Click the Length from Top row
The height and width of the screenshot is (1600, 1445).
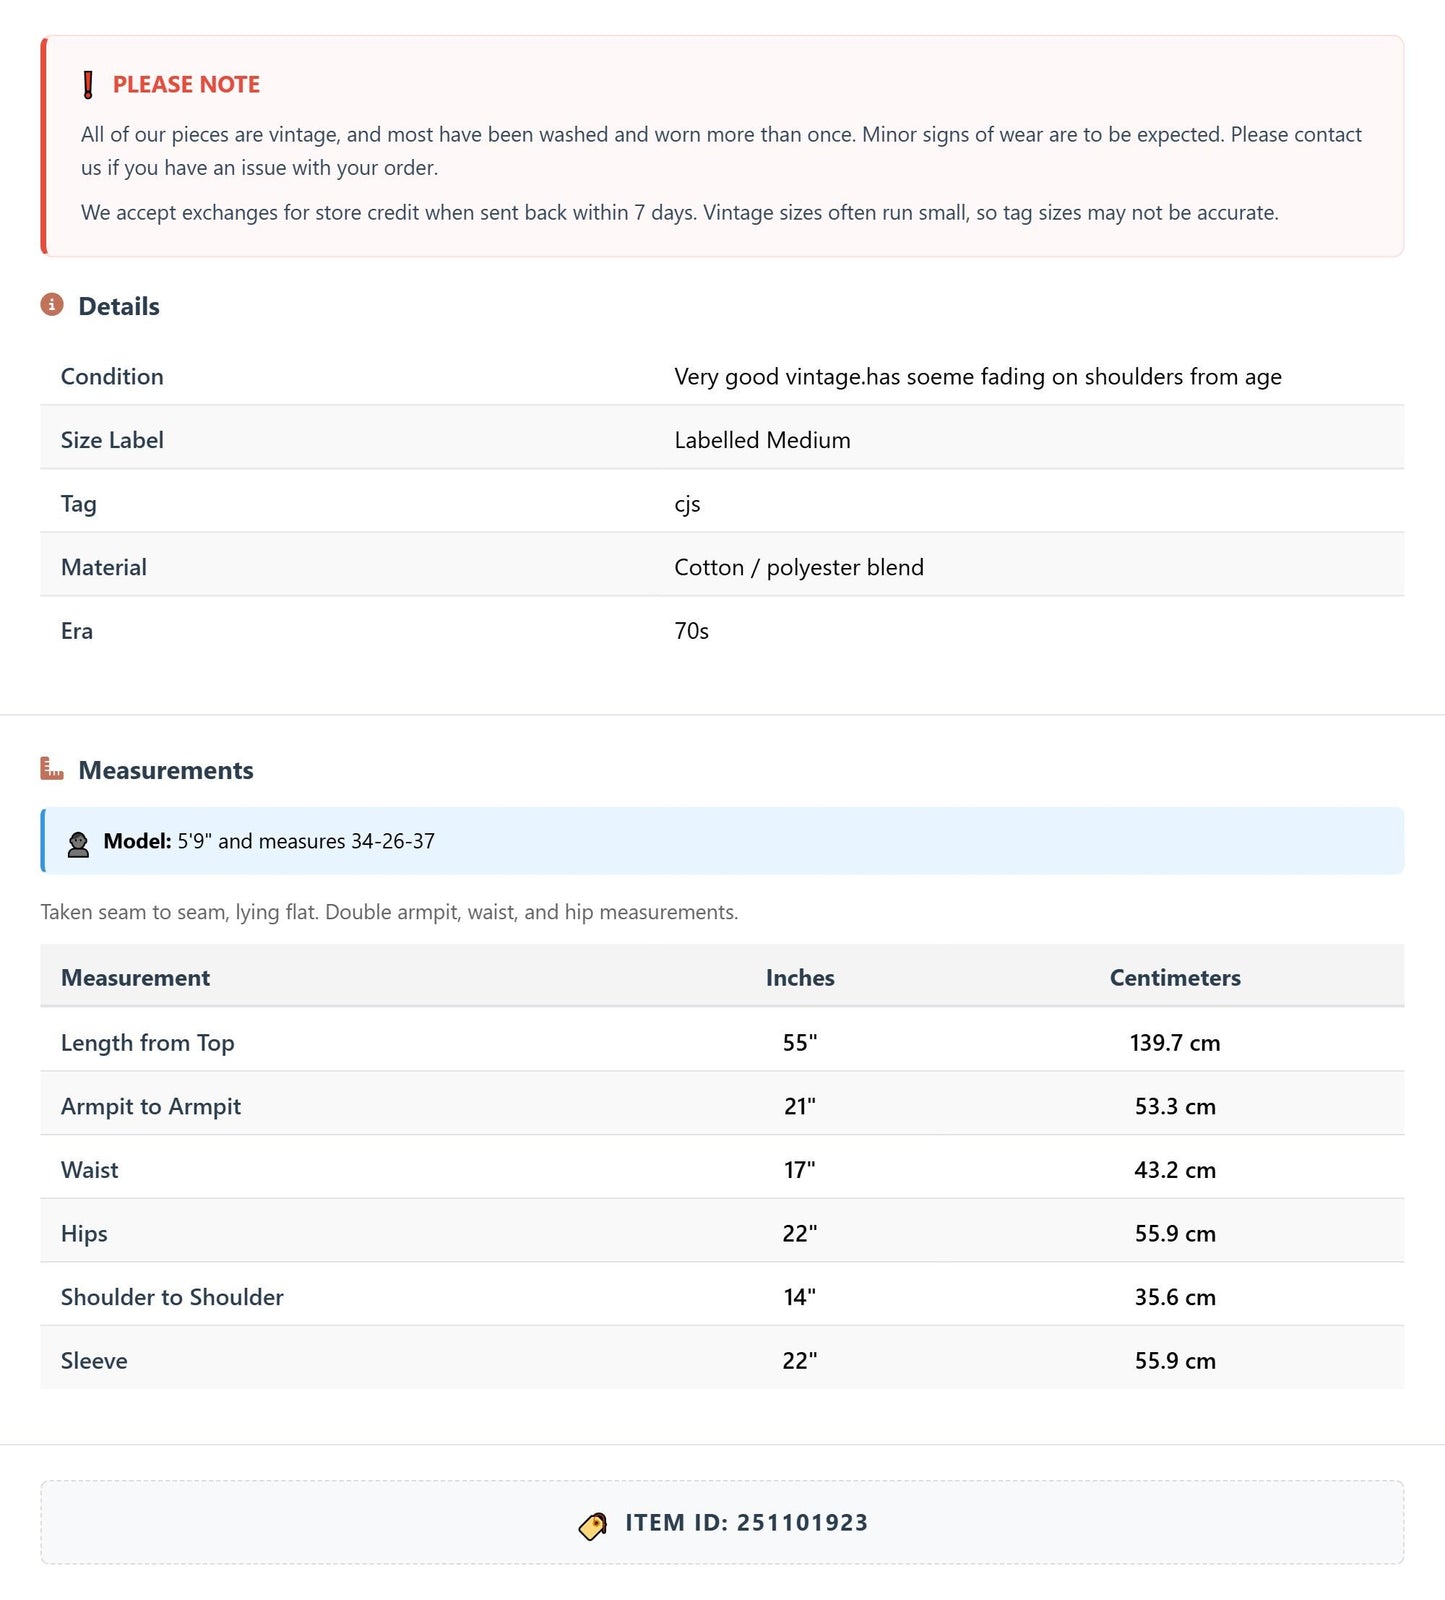click(722, 1040)
